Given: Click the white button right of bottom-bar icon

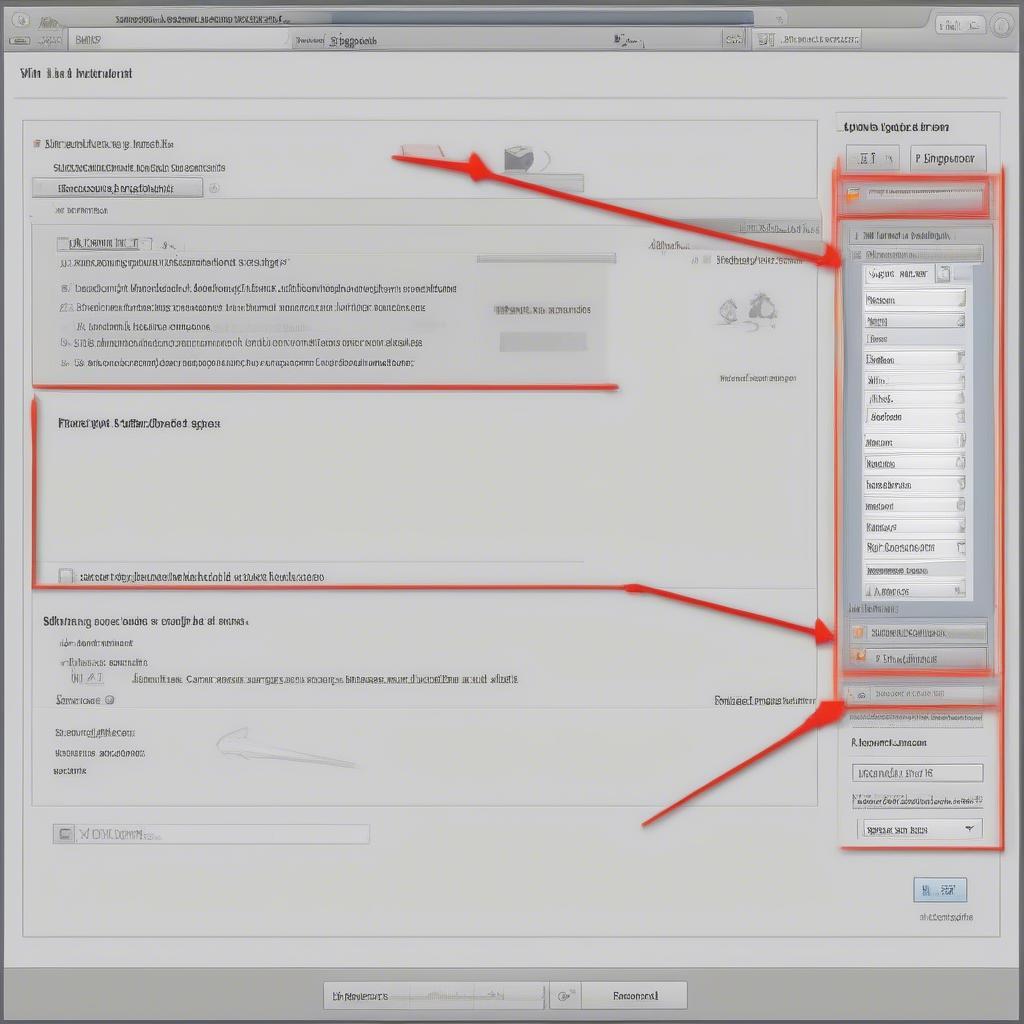Looking at the screenshot, I should 634,996.
